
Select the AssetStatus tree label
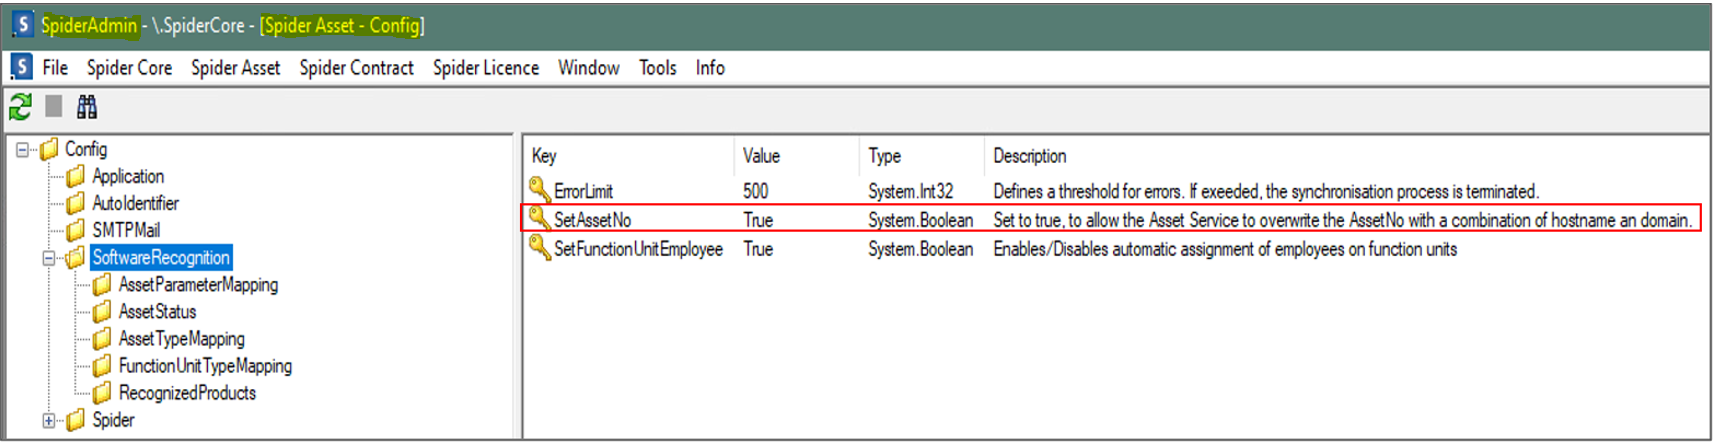(157, 311)
